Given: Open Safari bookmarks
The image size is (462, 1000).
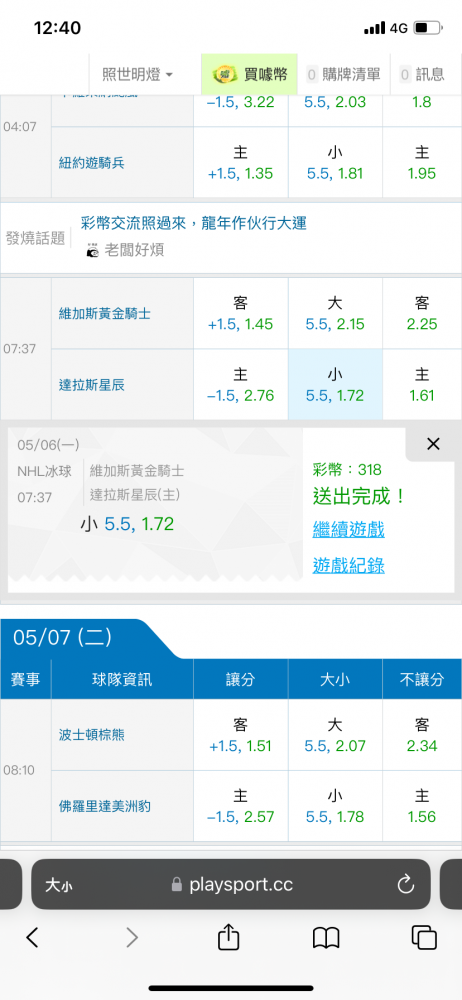Looking at the screenshot, I should [x=326, y=938].
